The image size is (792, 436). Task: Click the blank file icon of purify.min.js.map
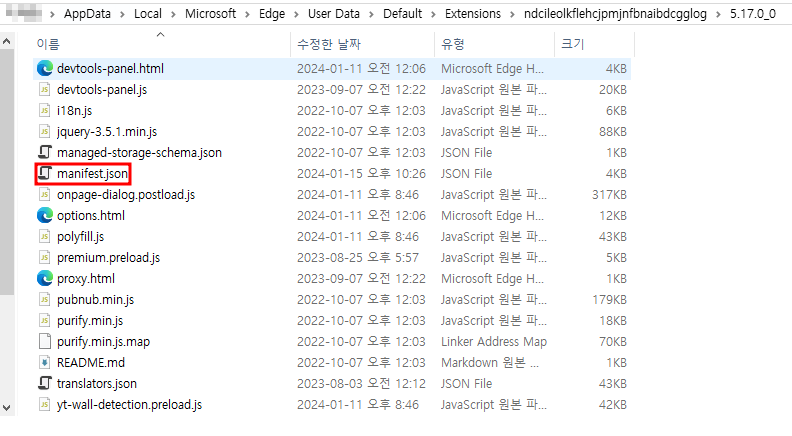pyautogui.click(x=45, y=342)
